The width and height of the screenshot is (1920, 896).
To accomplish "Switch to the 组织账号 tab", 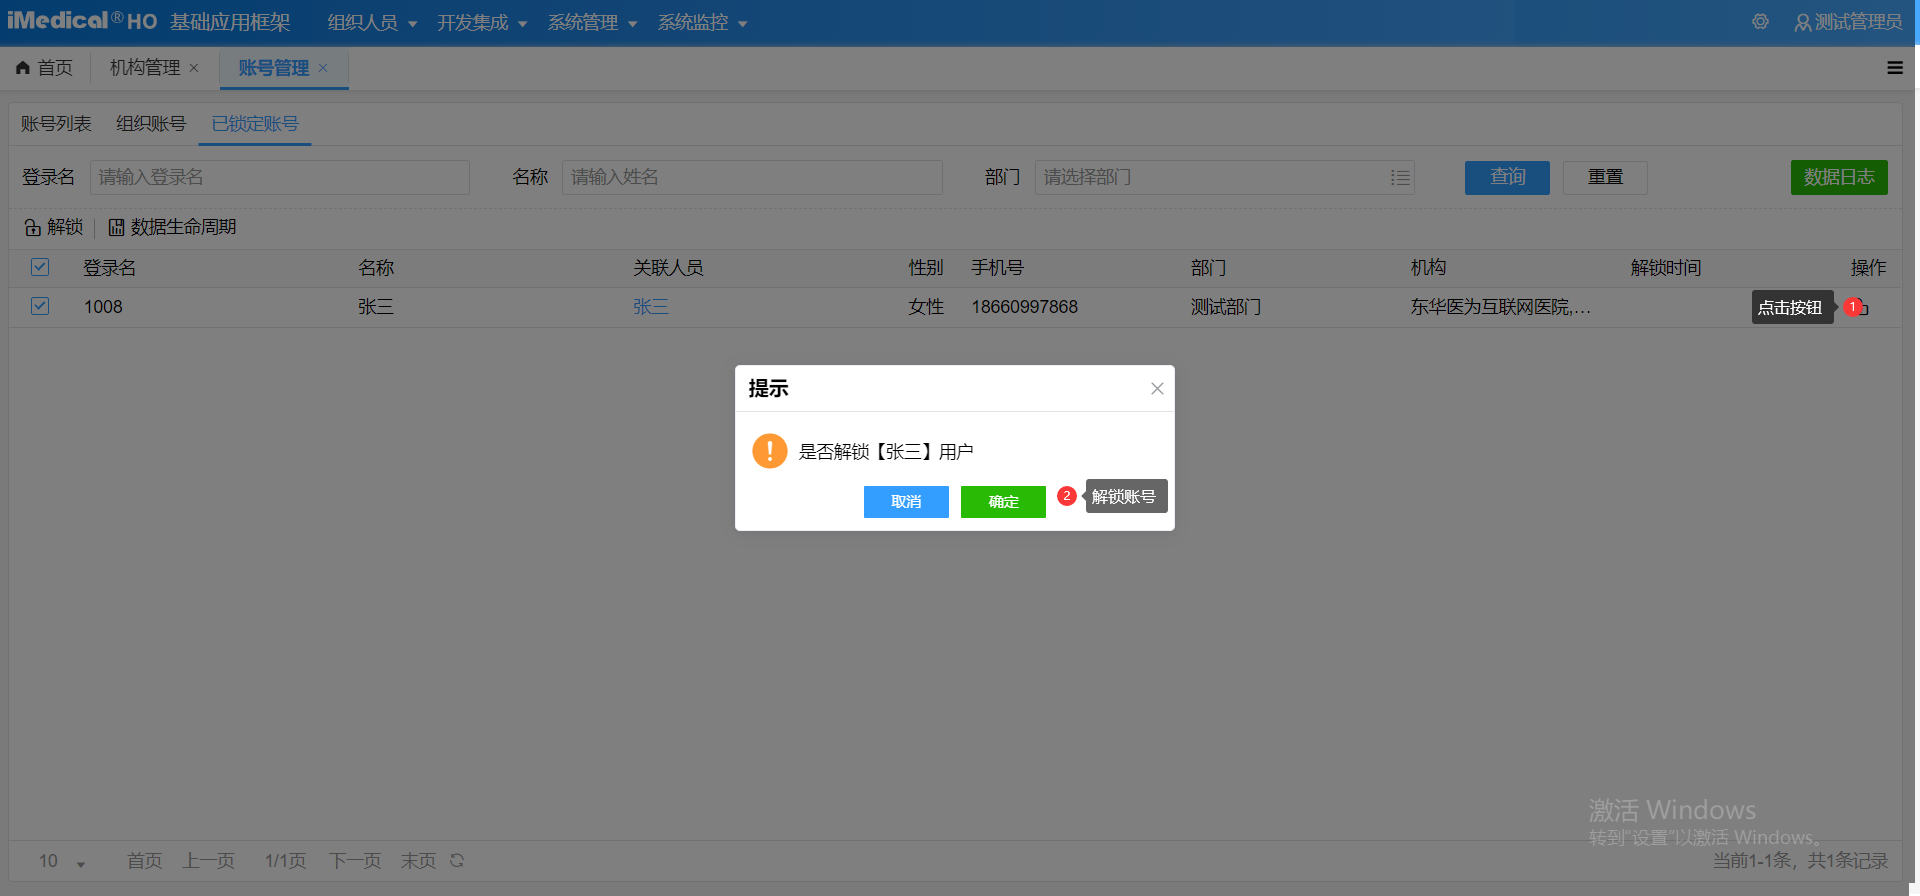I will point(151,124).
